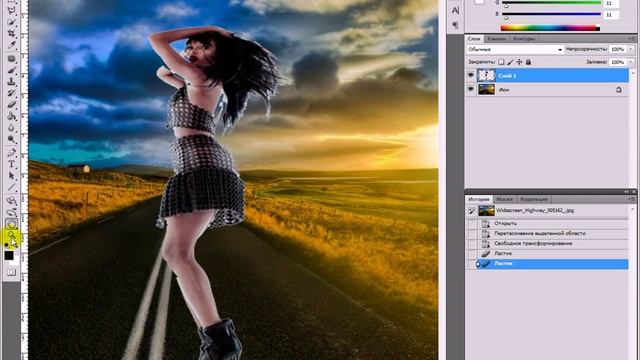Toggle lock transparent pixels
The image size is (640, 360).
(x=501, y=62)
